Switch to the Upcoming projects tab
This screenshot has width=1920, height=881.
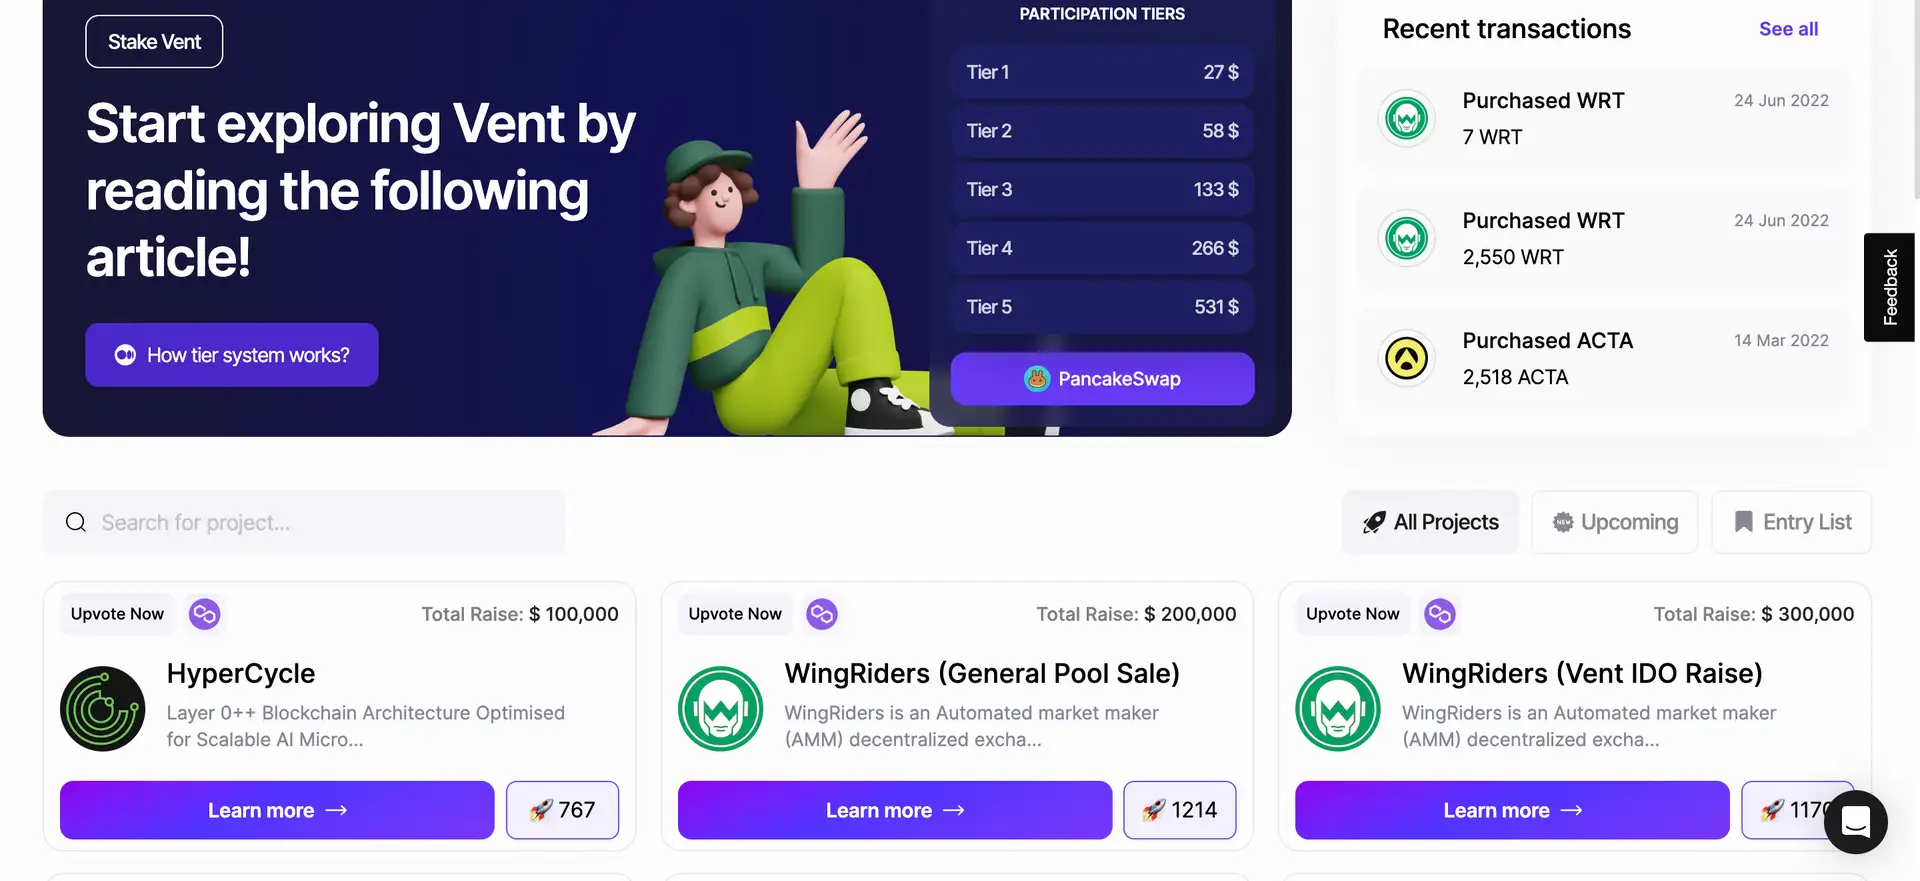coord(1615,522)
